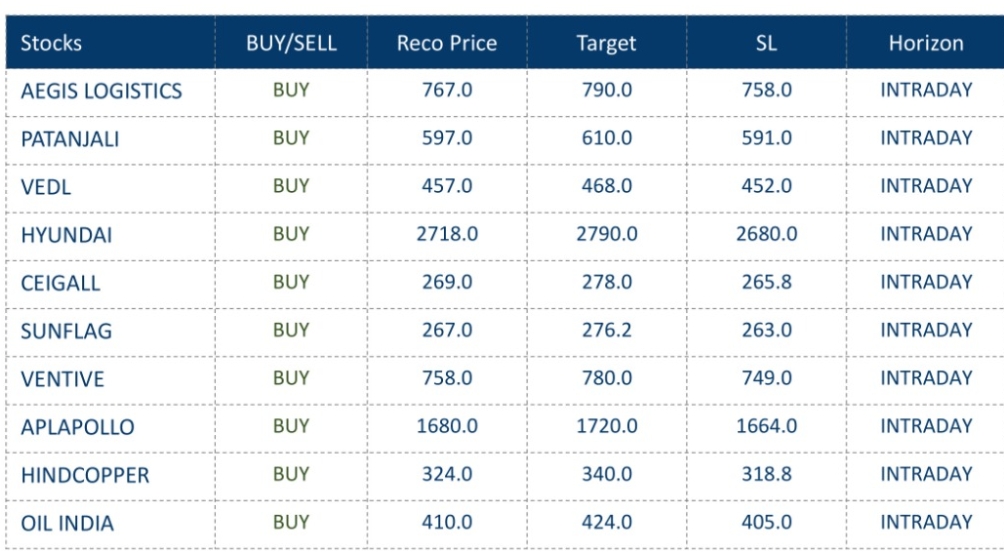This screenshot has height=560, width=1004.
Task: Select CEIGALL in the Stocks column
Action: click(60, 283)
